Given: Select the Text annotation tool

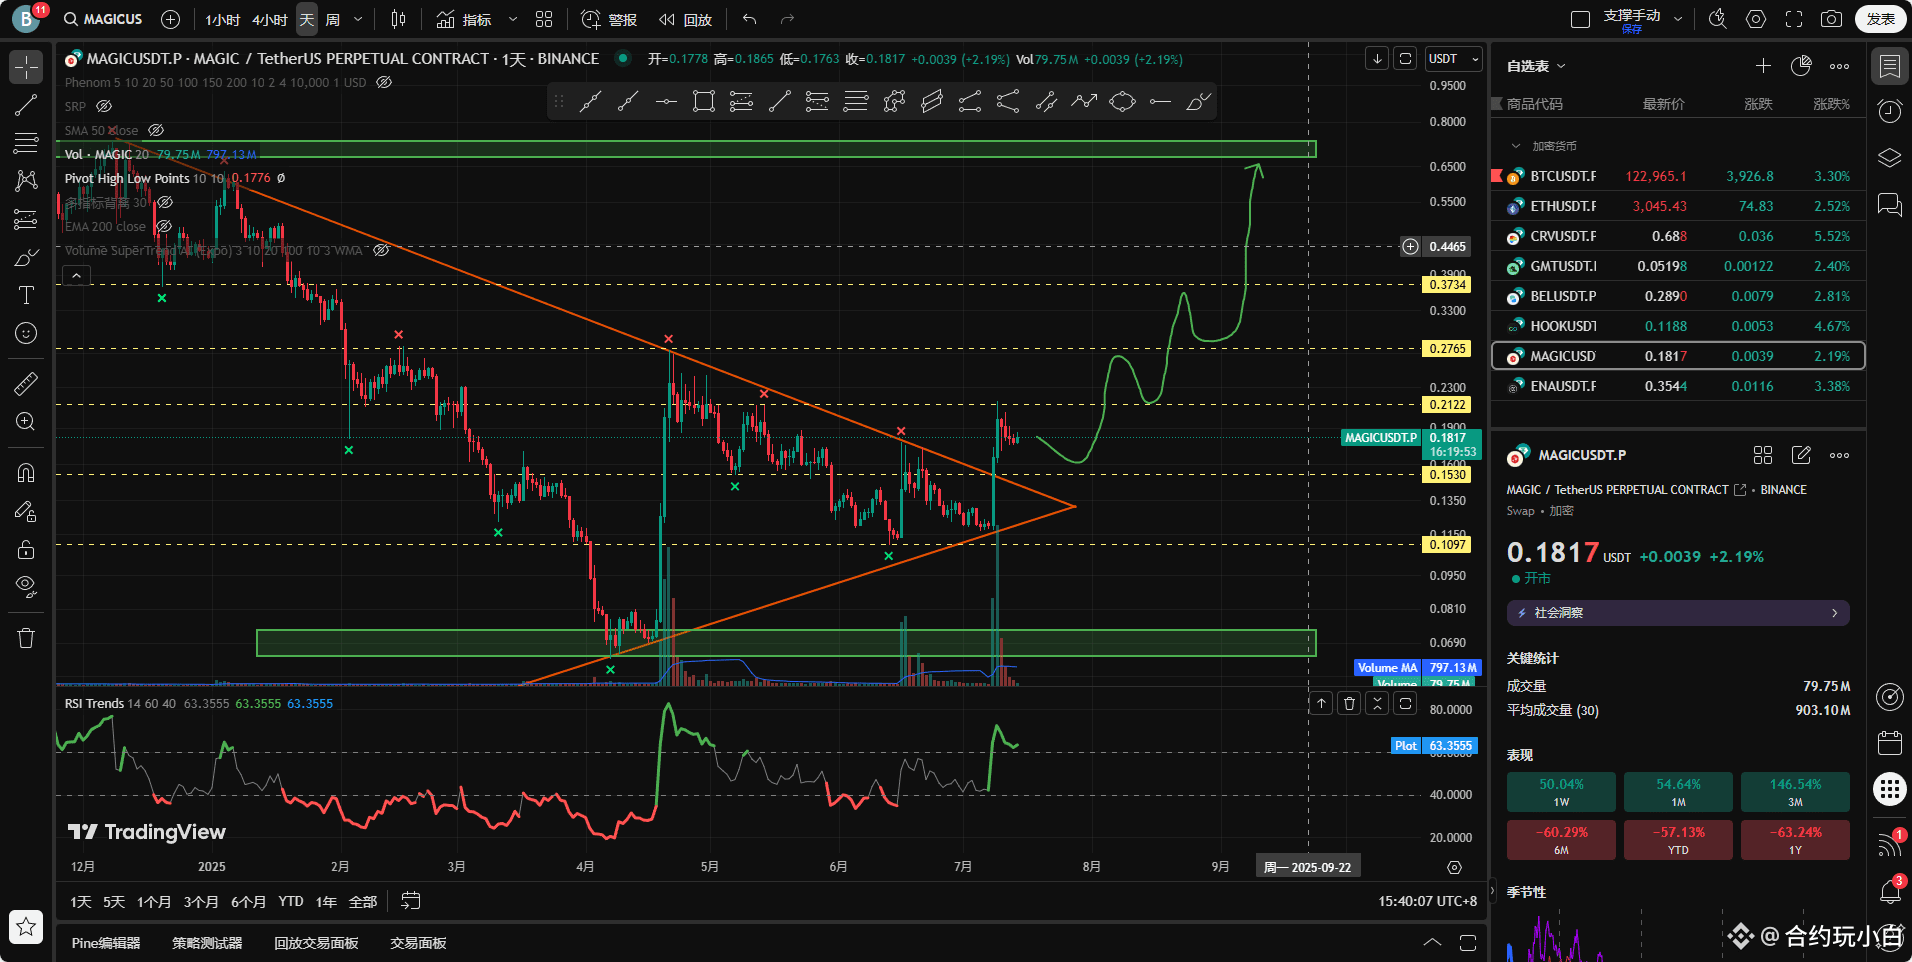Looking at the screenshot, I should [x=26, y=295].
